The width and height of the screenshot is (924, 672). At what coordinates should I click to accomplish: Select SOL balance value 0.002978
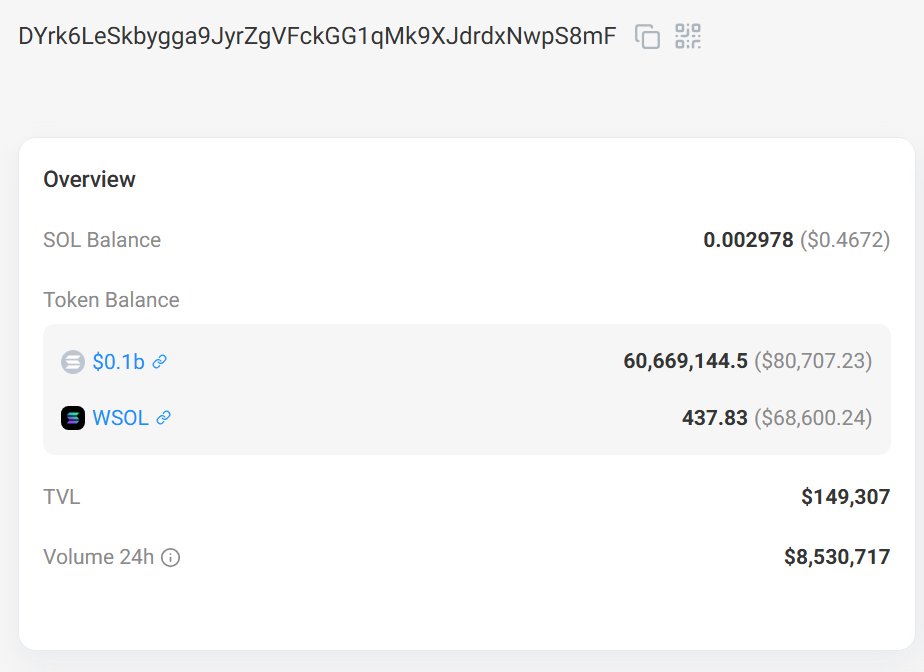point(748,240)
